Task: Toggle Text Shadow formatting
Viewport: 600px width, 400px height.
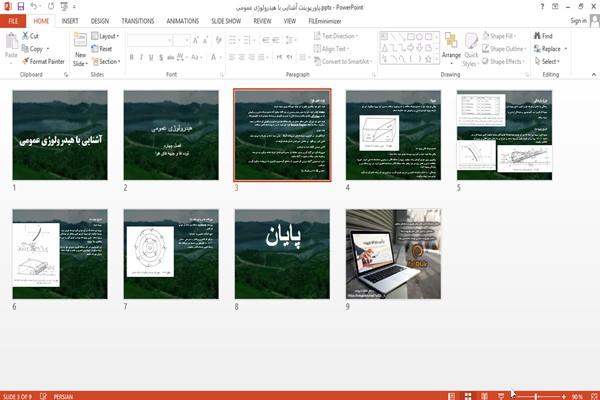Action: tap(161, 57)
